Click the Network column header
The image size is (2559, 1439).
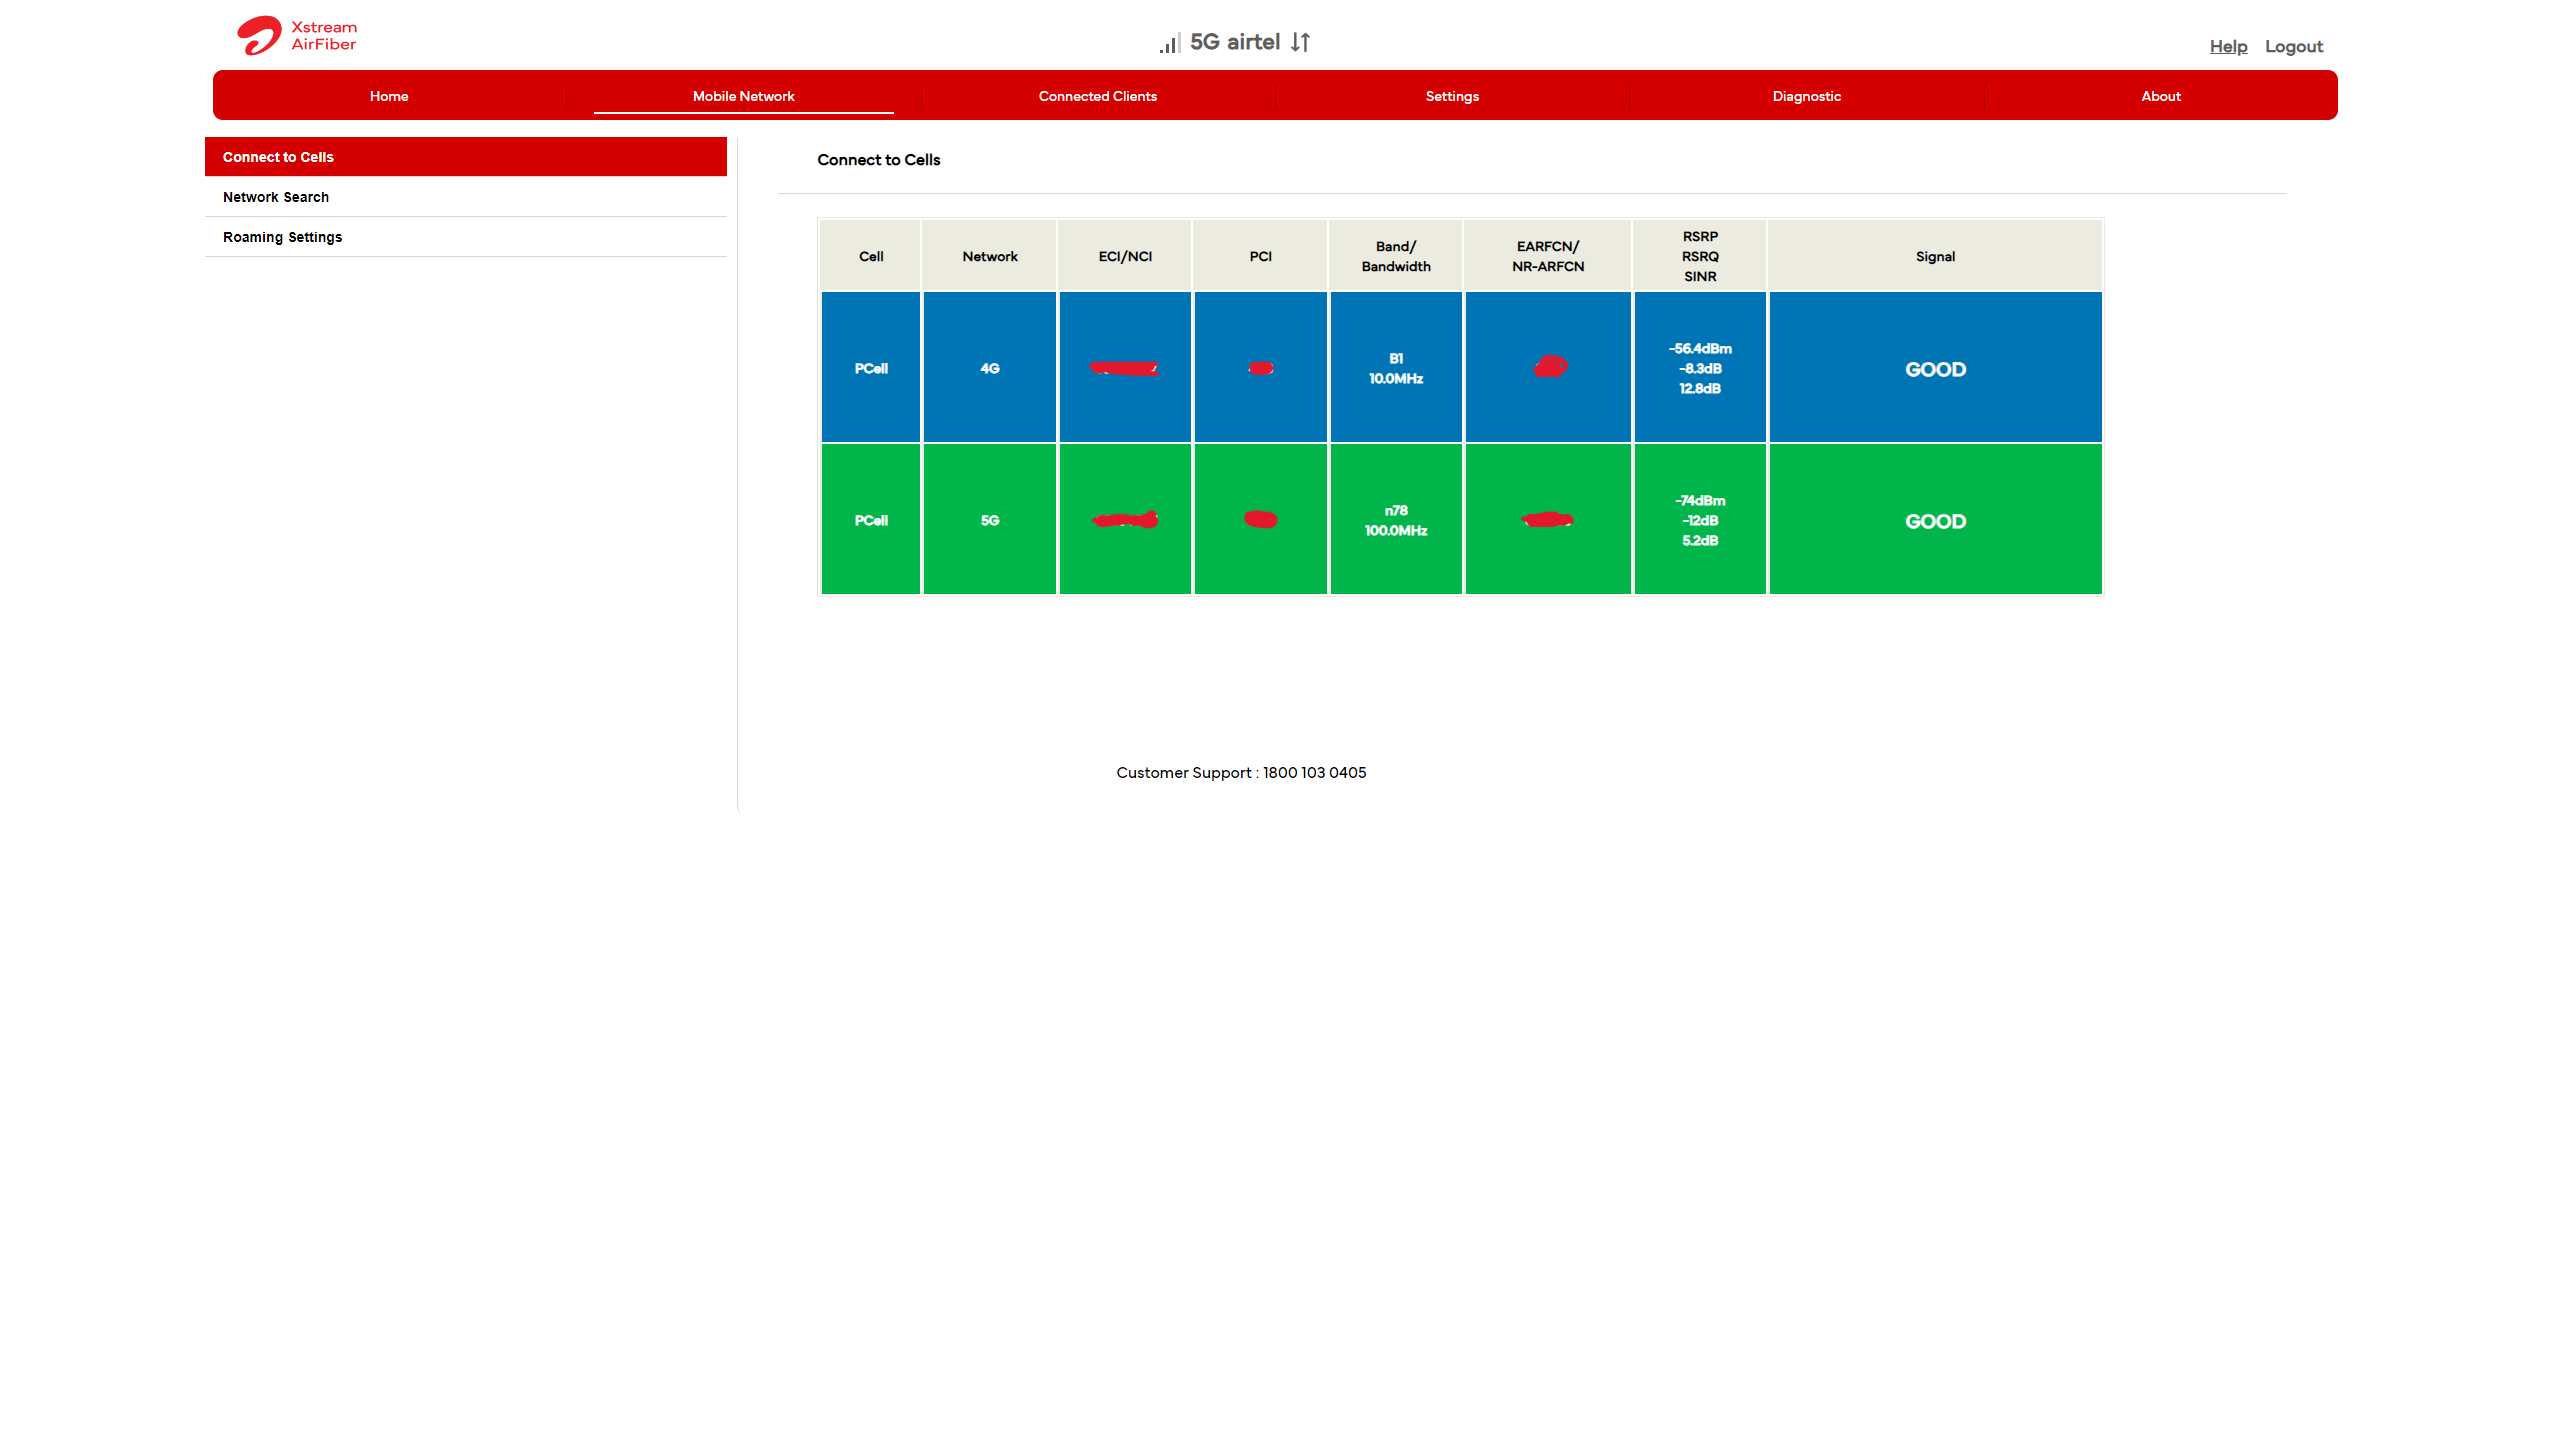click(x=989, y=256)
